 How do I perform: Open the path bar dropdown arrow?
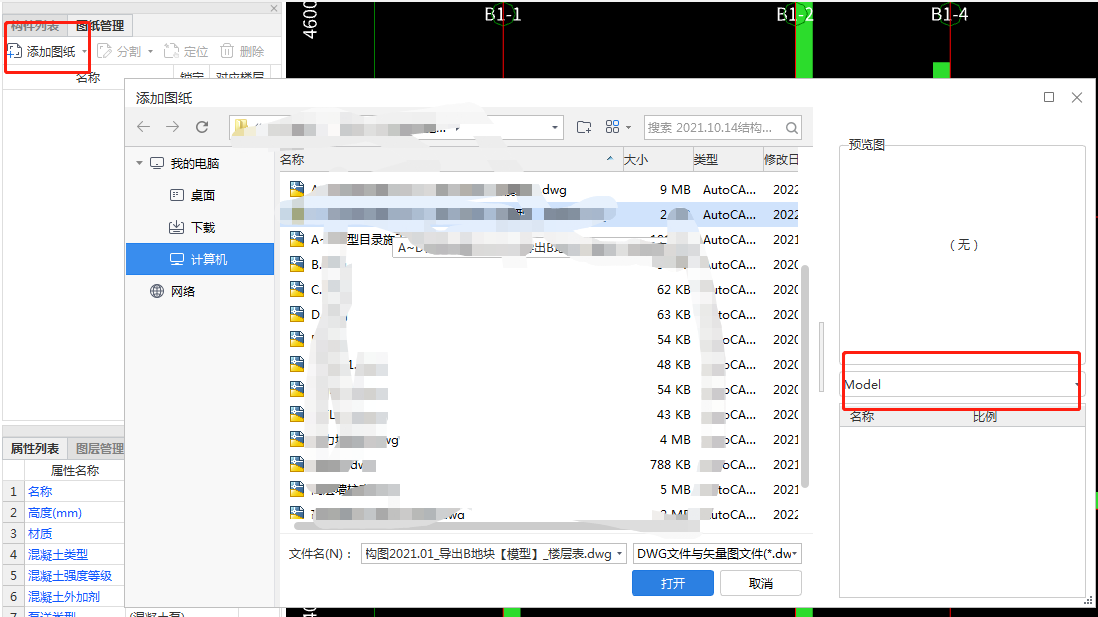555,127
